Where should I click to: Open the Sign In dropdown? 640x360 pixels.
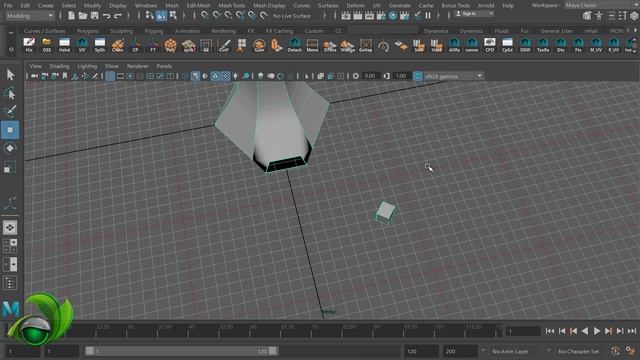474,14
